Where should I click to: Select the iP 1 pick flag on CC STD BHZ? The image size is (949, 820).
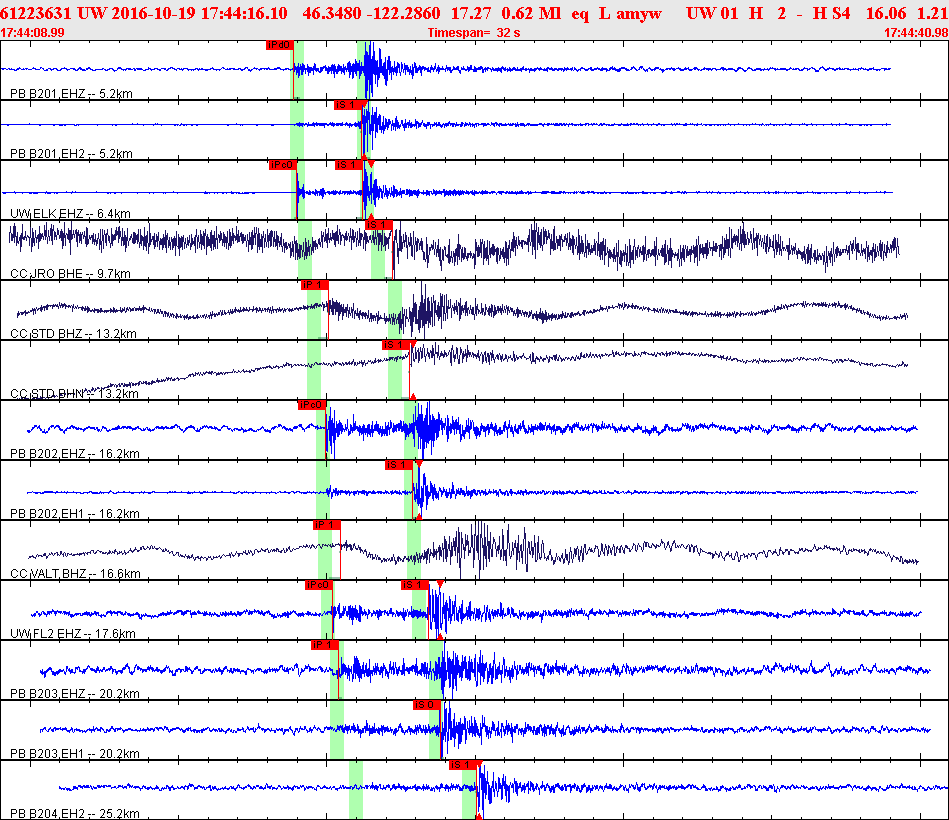pyautogui.click(x=315, y=284)
